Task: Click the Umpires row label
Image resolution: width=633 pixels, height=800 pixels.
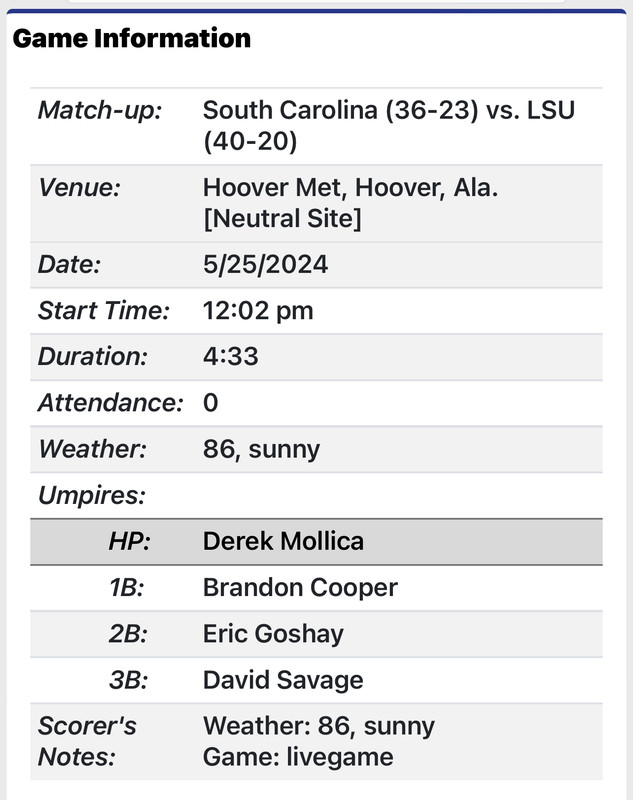Action: (91, 495)
